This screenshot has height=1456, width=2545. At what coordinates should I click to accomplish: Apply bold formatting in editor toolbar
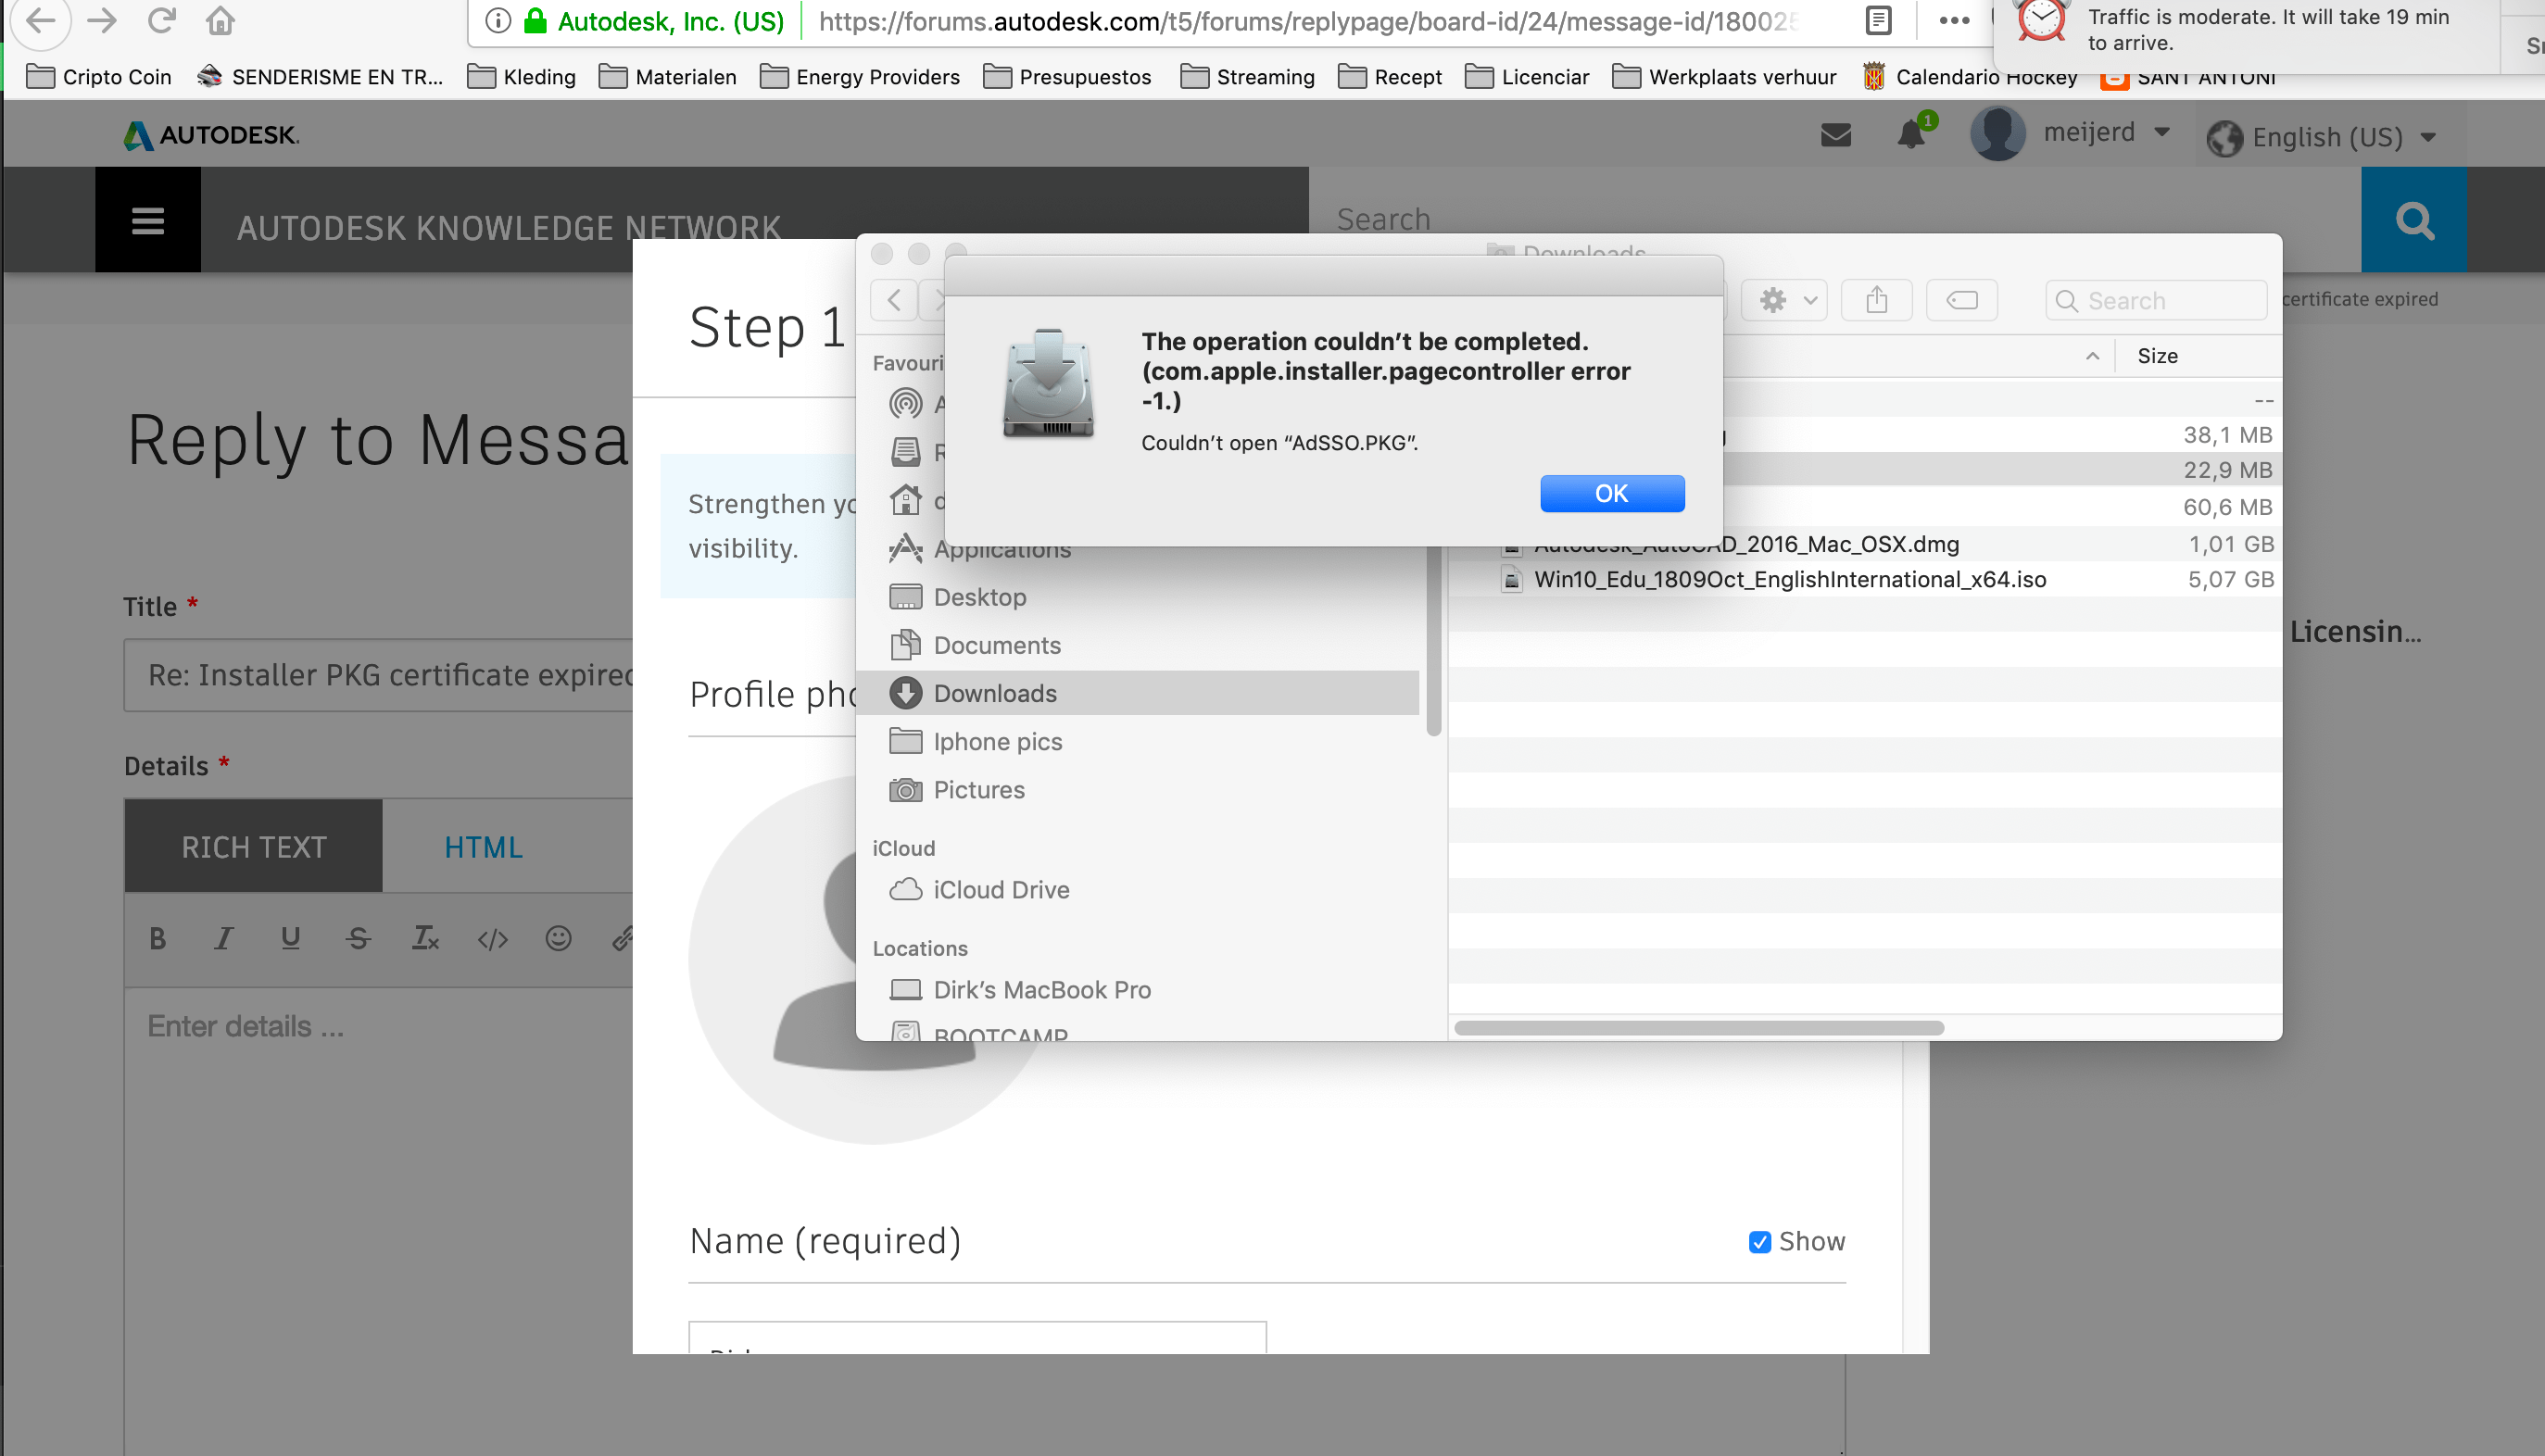coord(157,938)
